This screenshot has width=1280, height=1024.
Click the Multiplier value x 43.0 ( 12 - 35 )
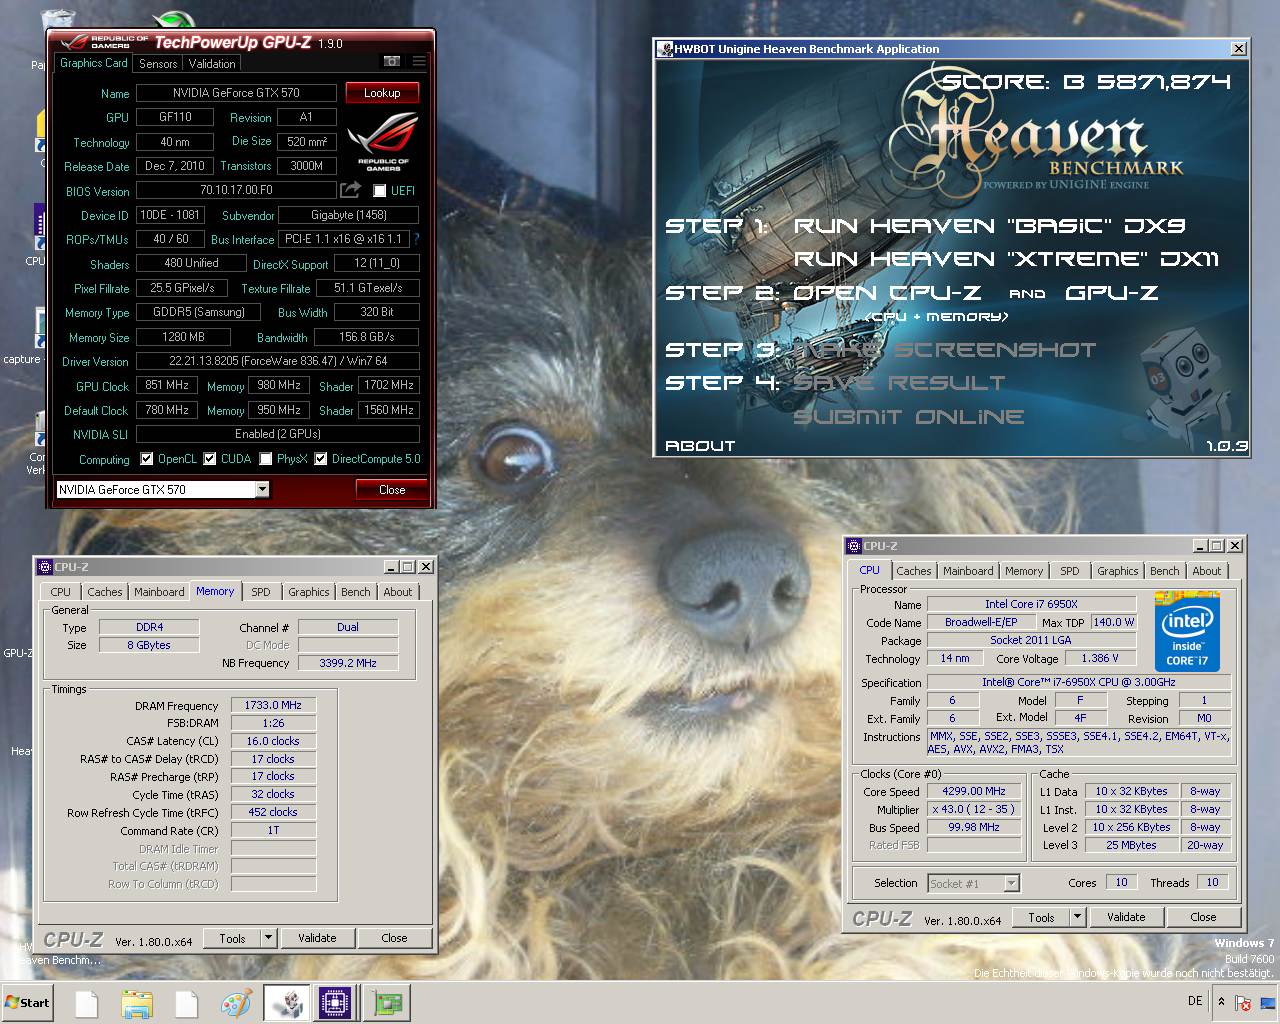coord(974,809)
